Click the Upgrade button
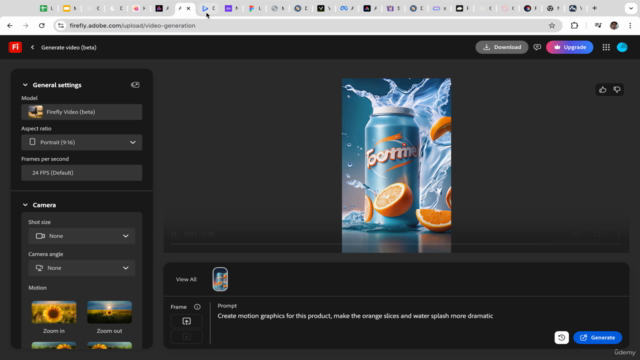 coord(569,47)
